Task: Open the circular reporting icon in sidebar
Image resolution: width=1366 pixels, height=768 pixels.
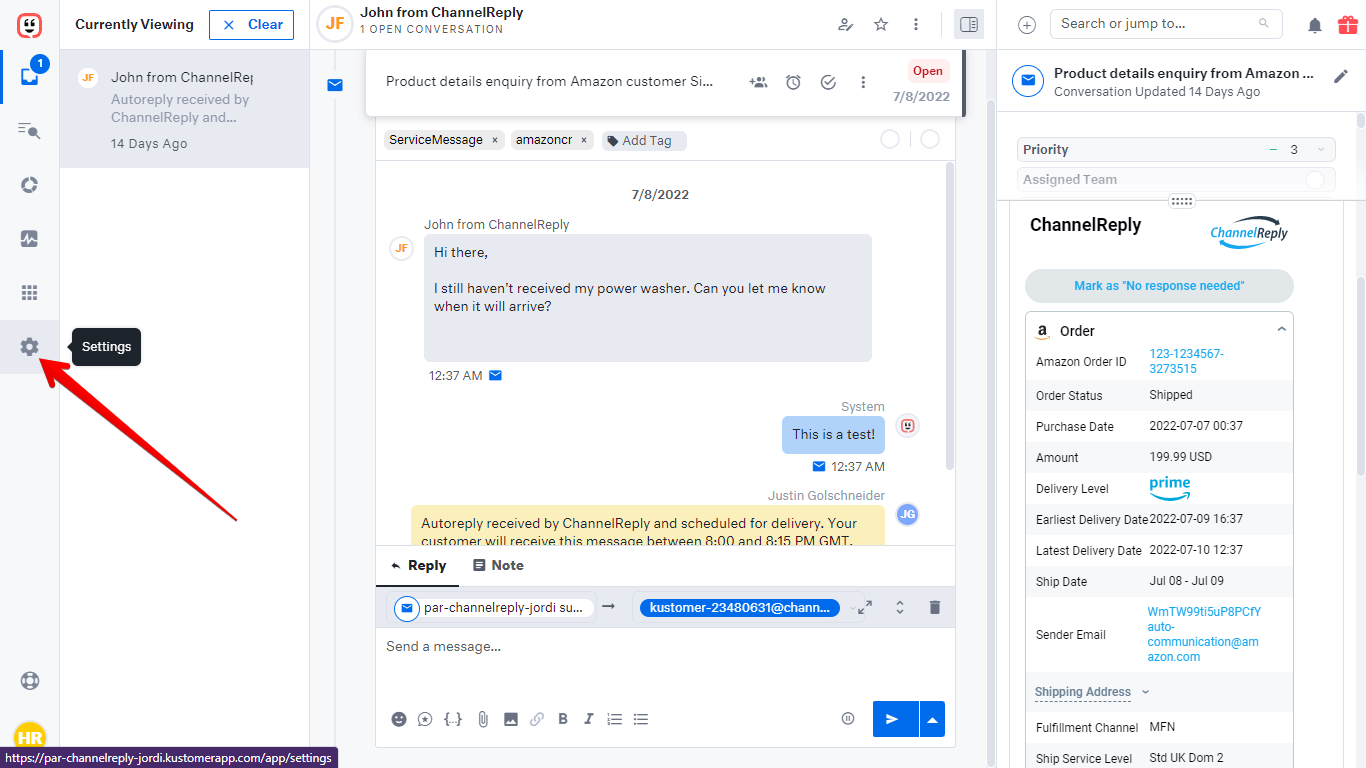Action: pyautogui.click(x=29, y=185)
